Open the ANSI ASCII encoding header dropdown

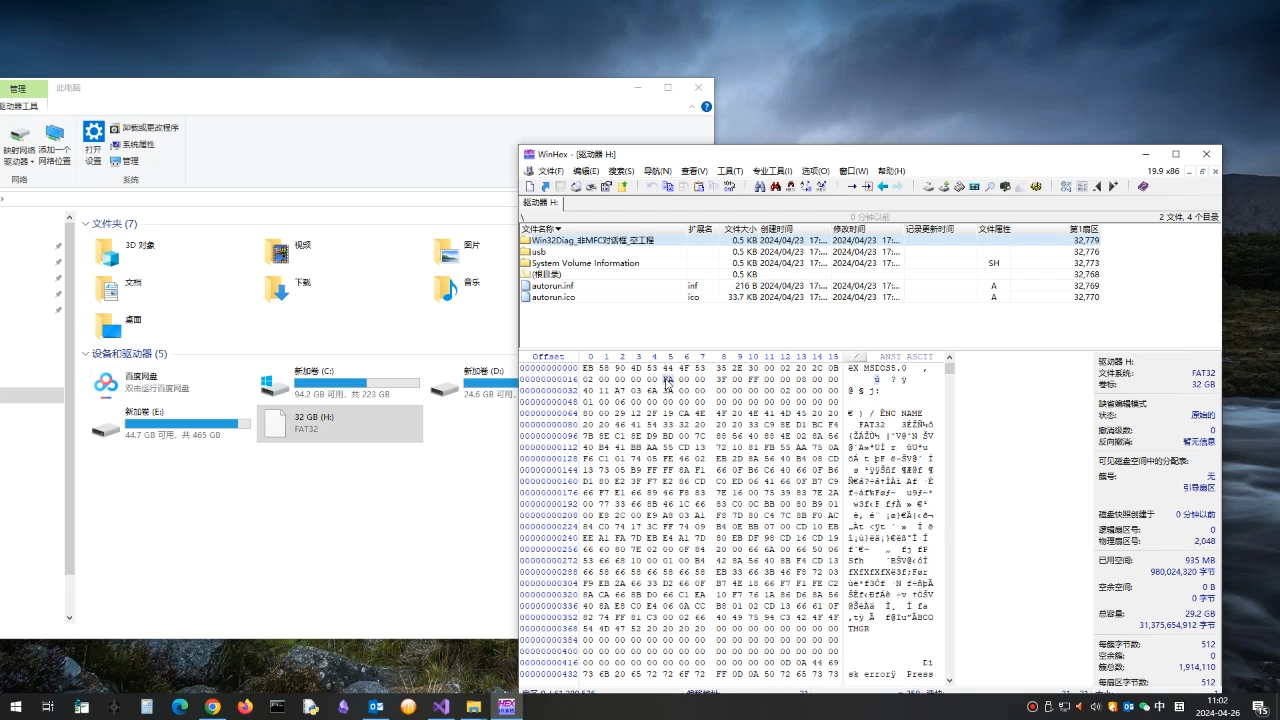(x=855, y=356)
